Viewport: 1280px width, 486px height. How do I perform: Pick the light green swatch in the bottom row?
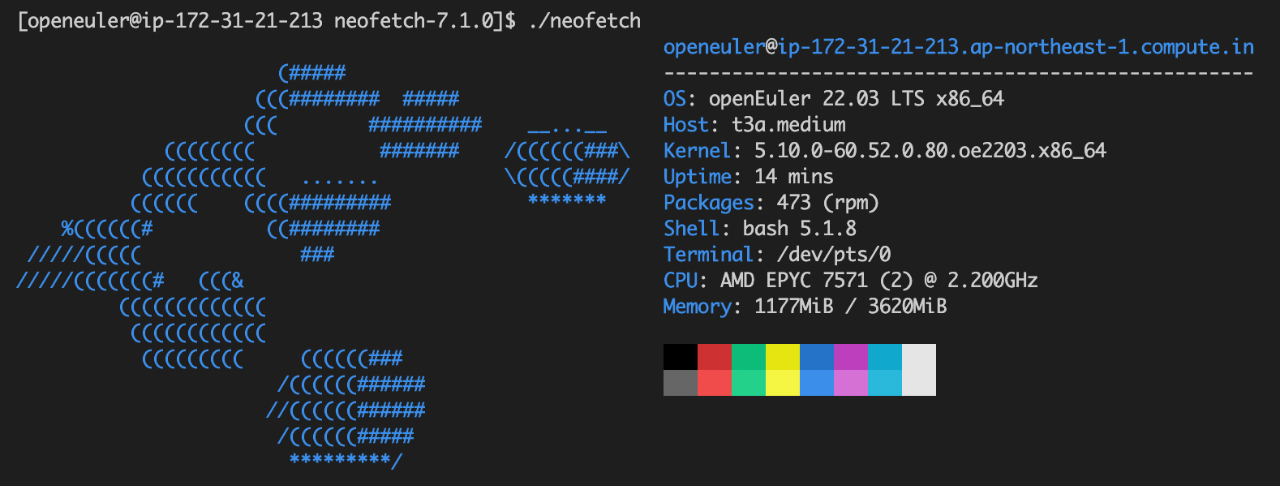pos(748,383)
